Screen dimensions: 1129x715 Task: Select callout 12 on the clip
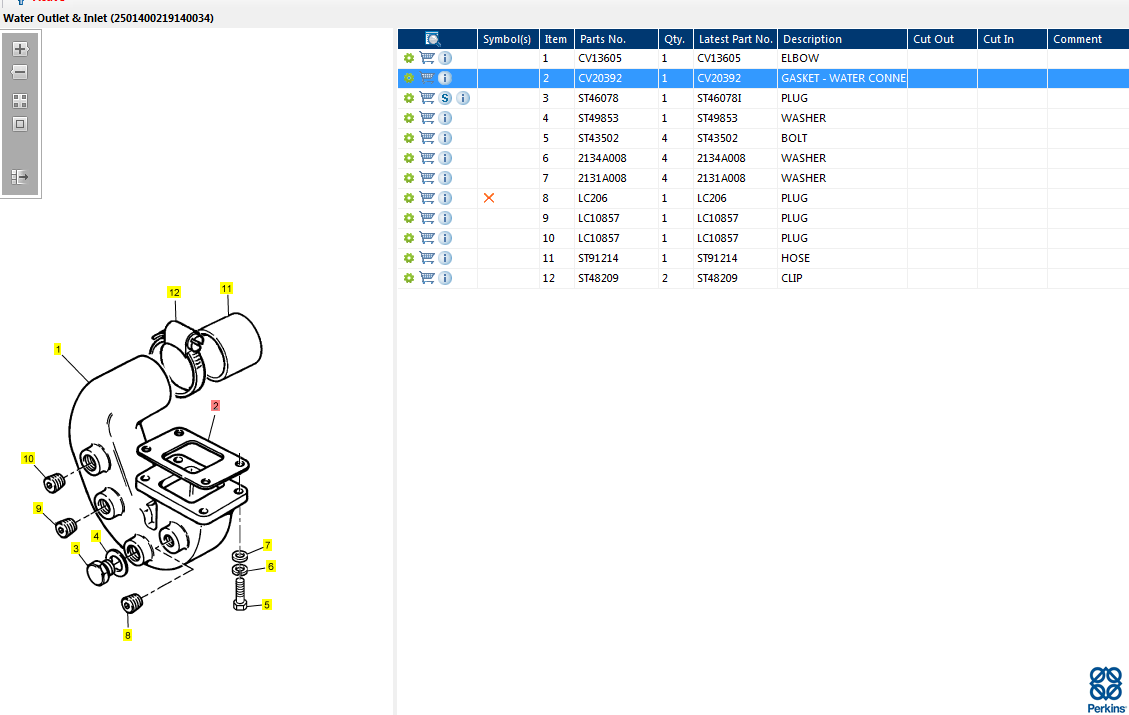174,292
